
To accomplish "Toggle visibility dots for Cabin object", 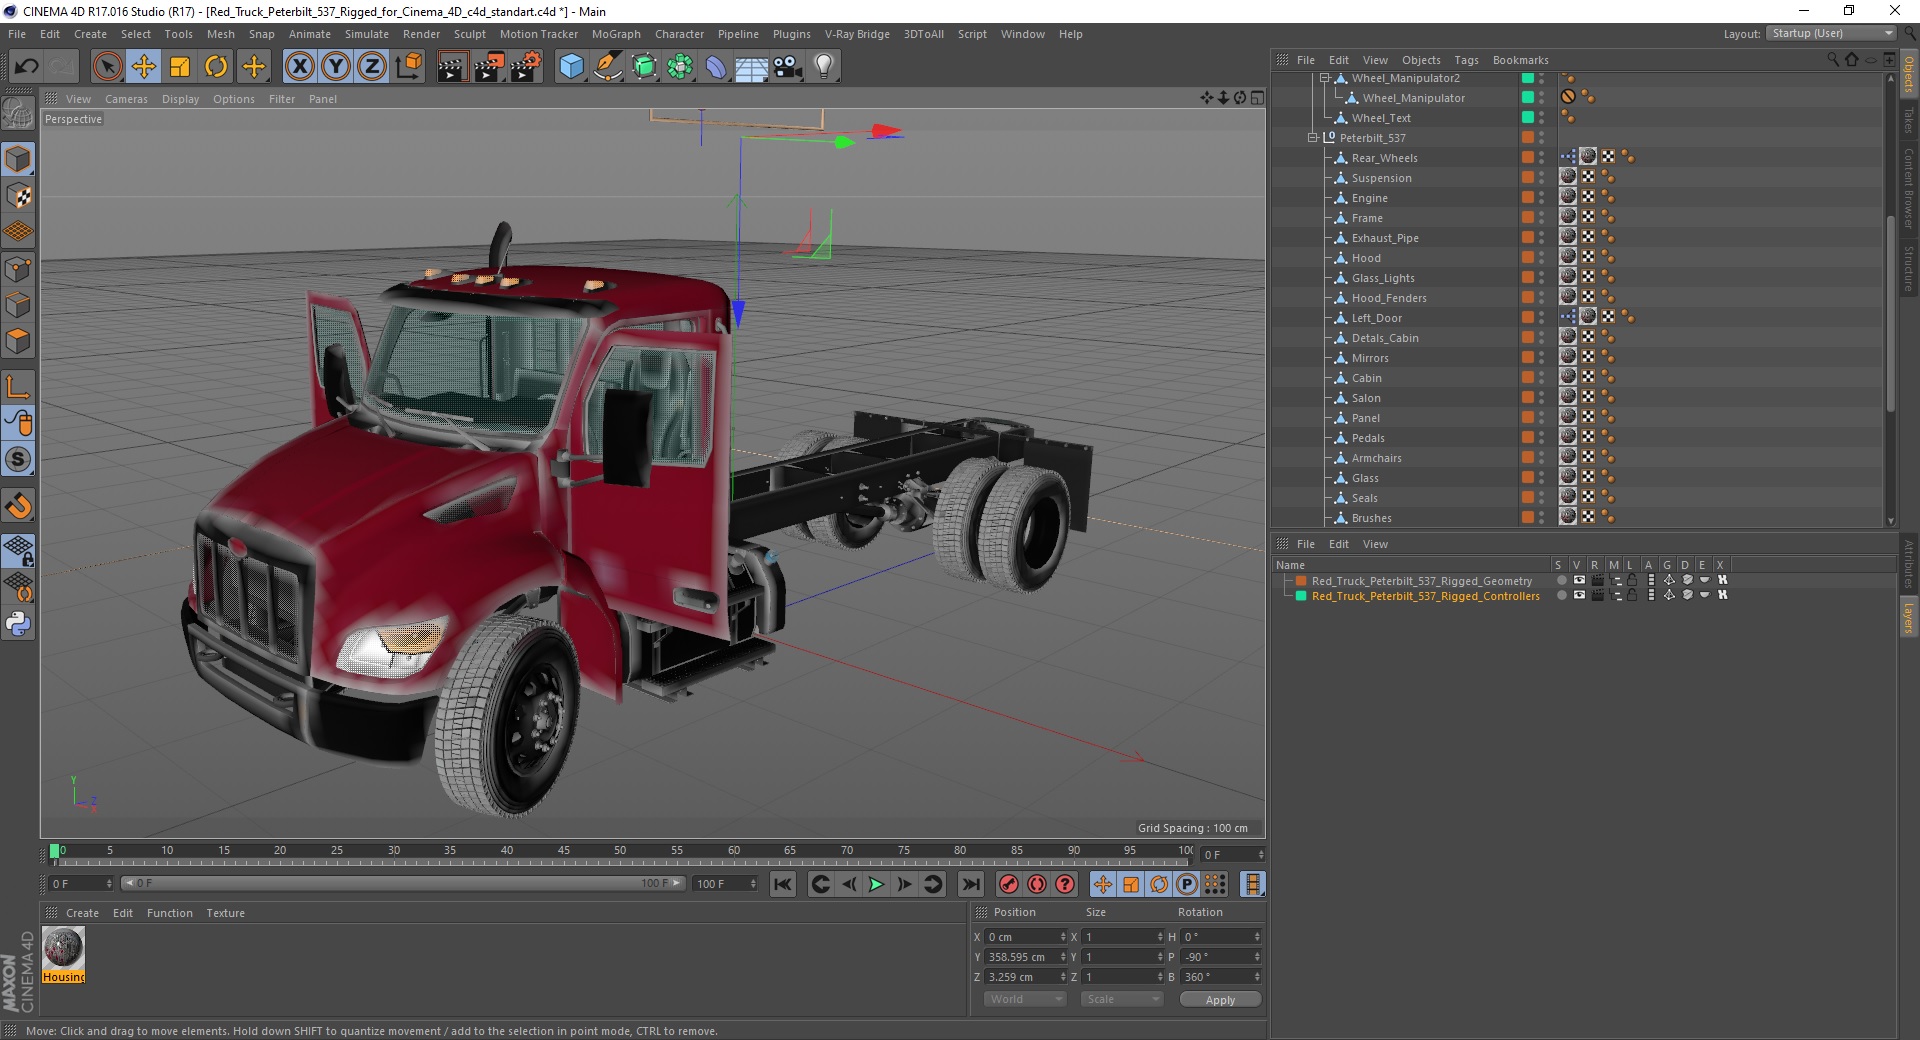I will pos(1542,378).
